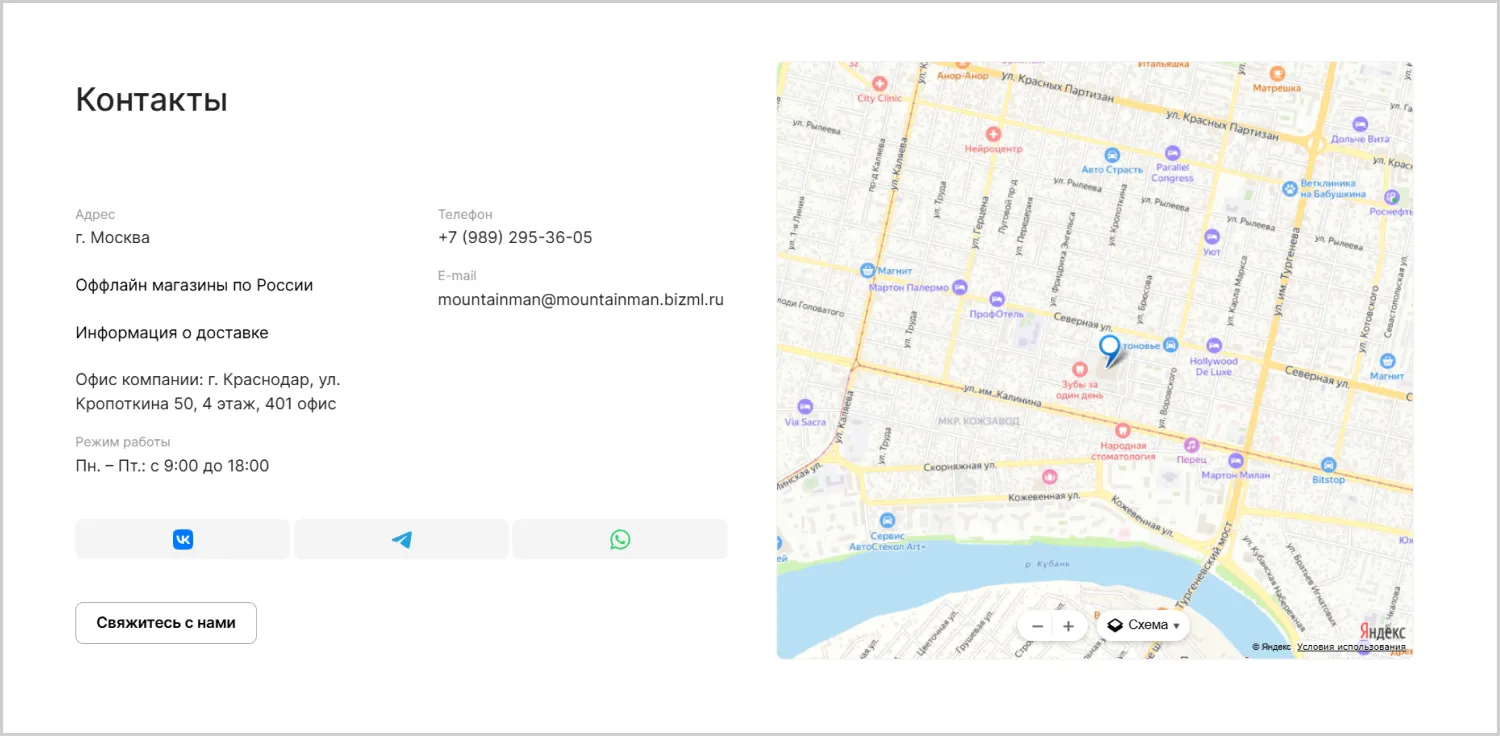Click the Дольче Вита marker
This screenshot has height=736, width=1500.
(1360, 124)
